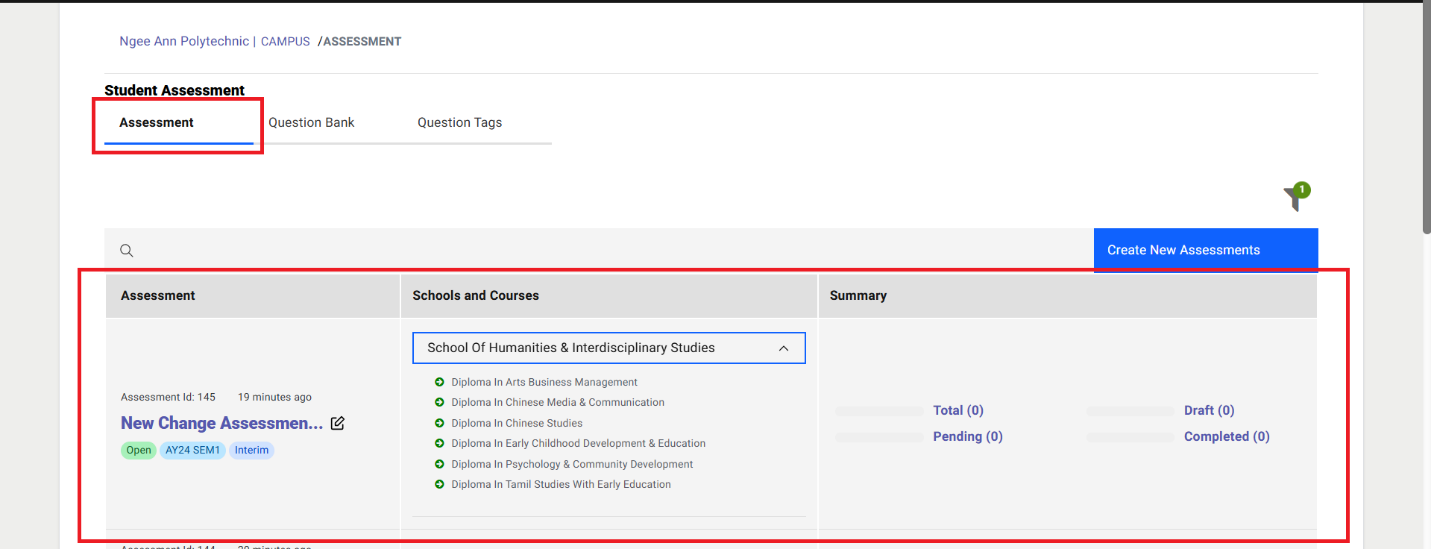
Task: View the Pending (0) progress bar
Action: tap(879, 437)
